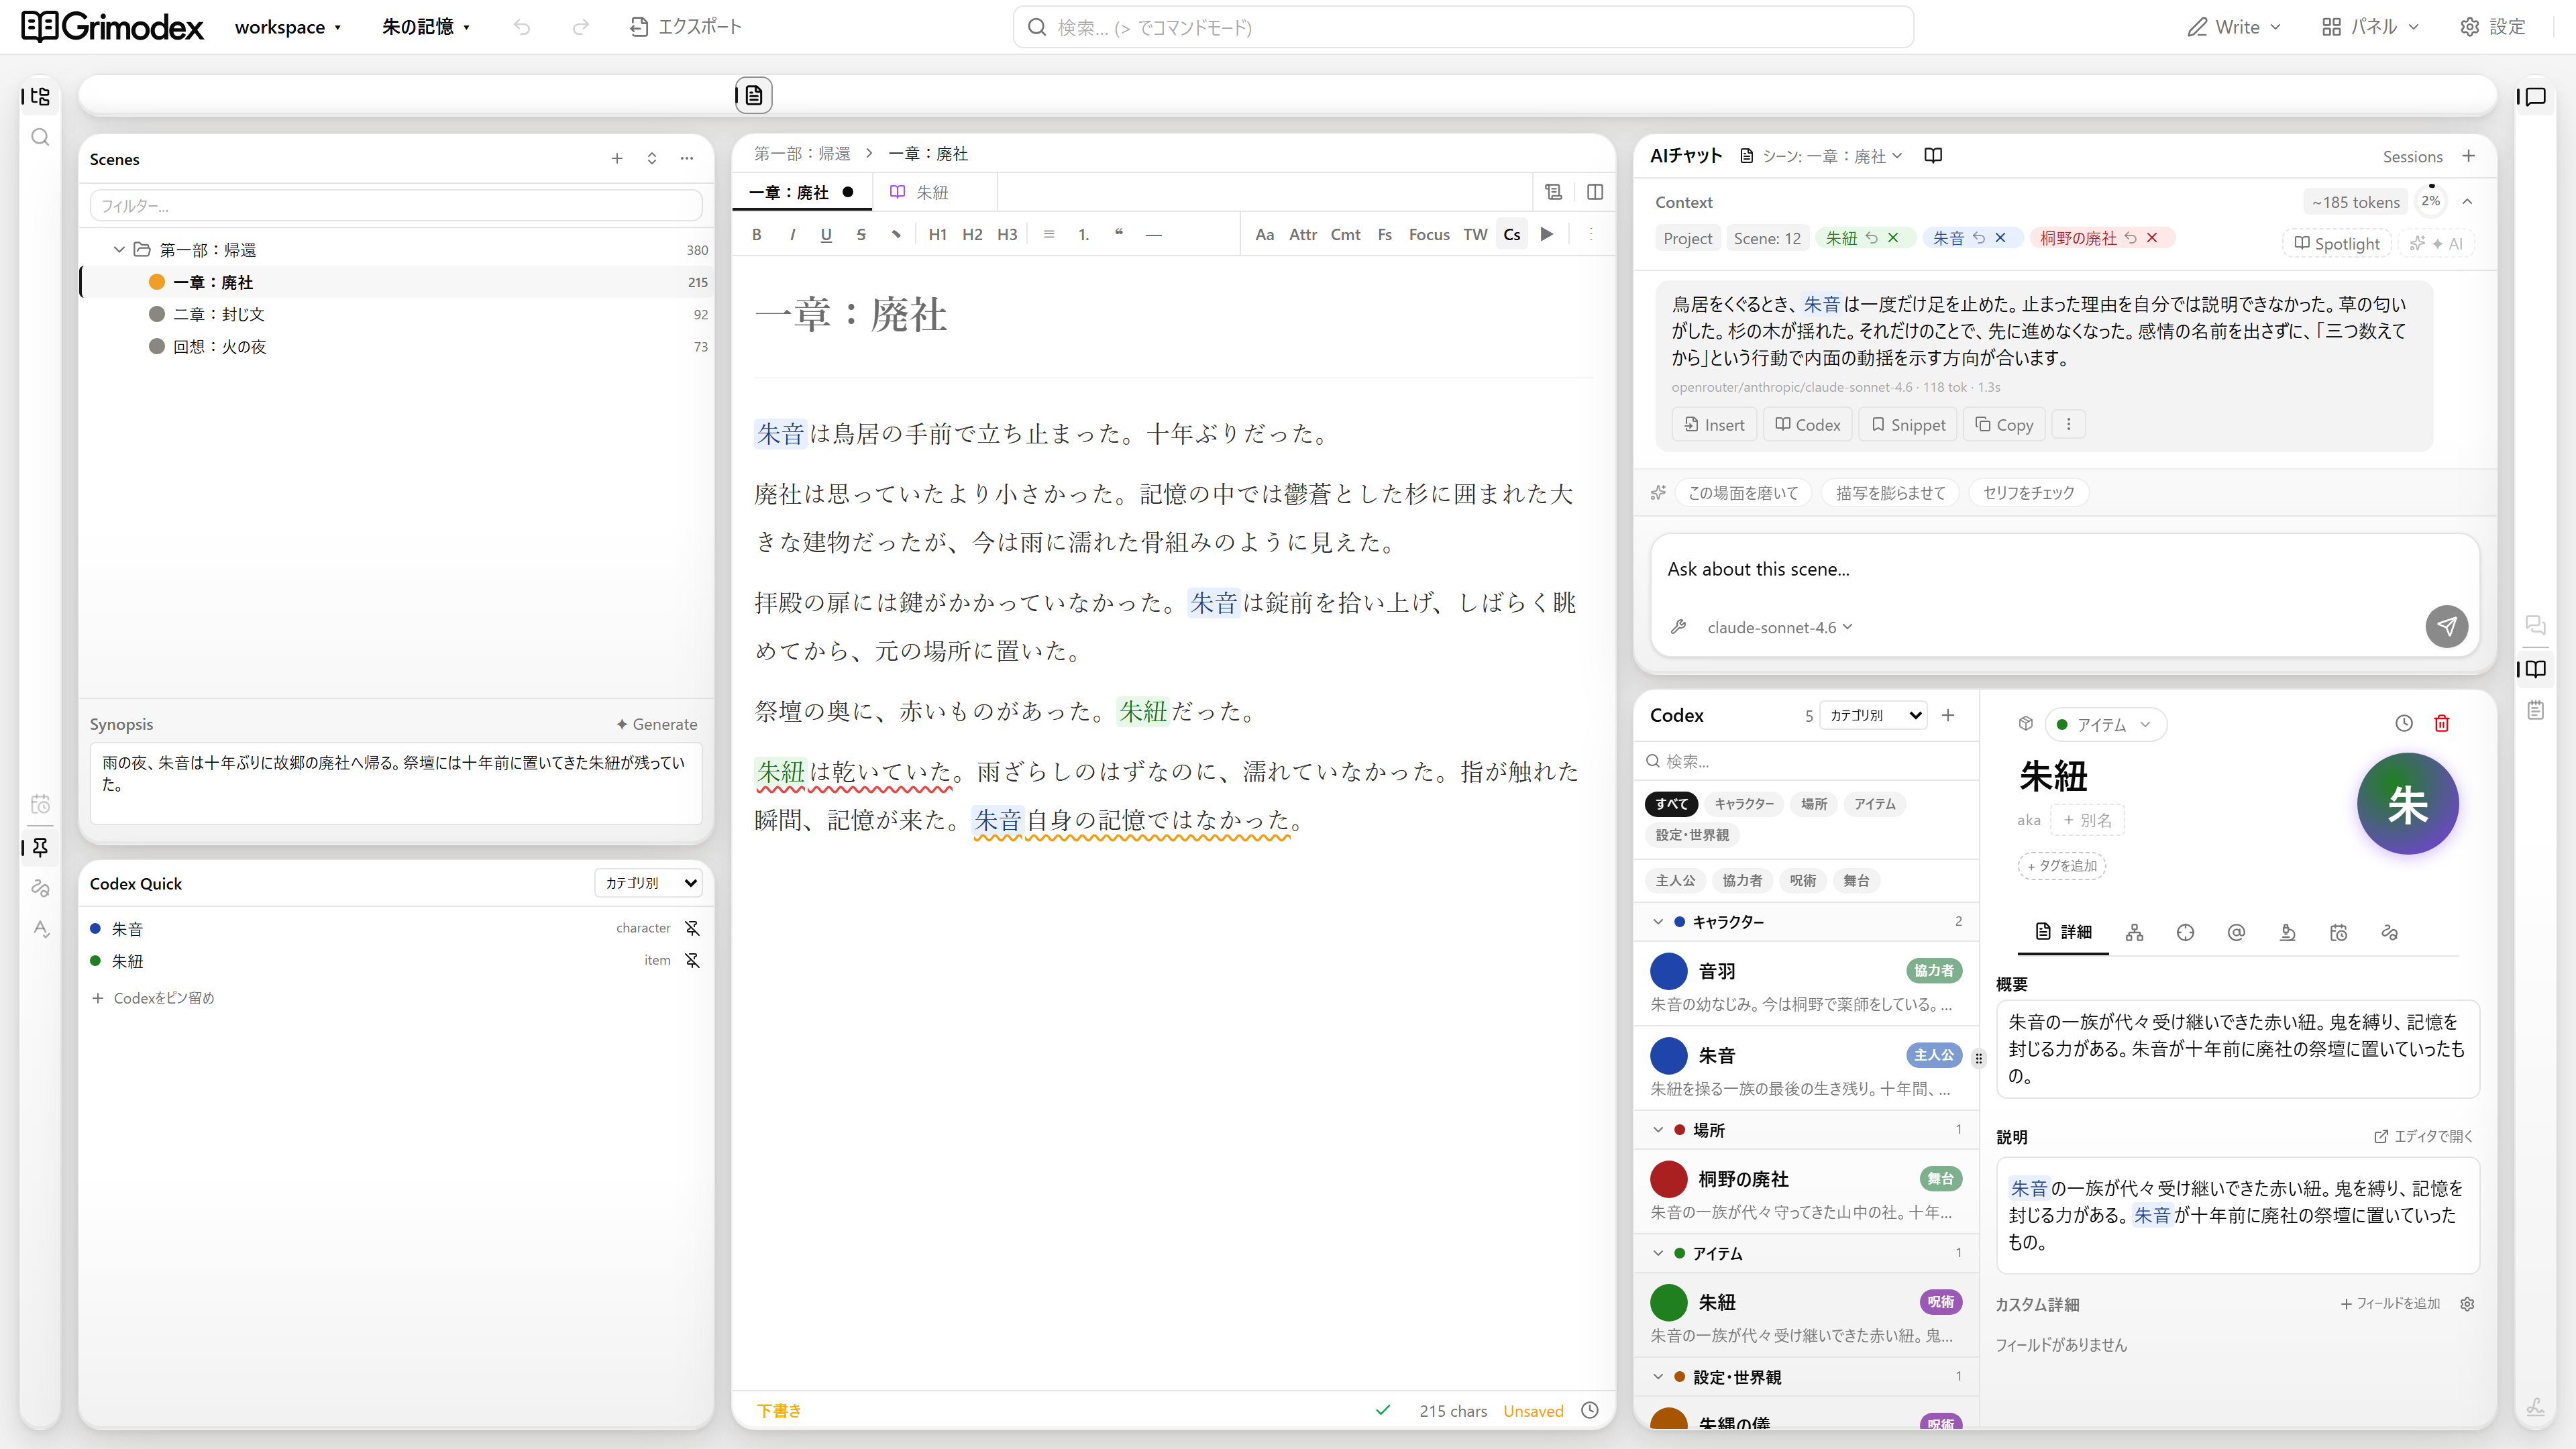Unpin 朱音 from Codex Quick
Viewport: 2576px width, 1449px height.
692,928
